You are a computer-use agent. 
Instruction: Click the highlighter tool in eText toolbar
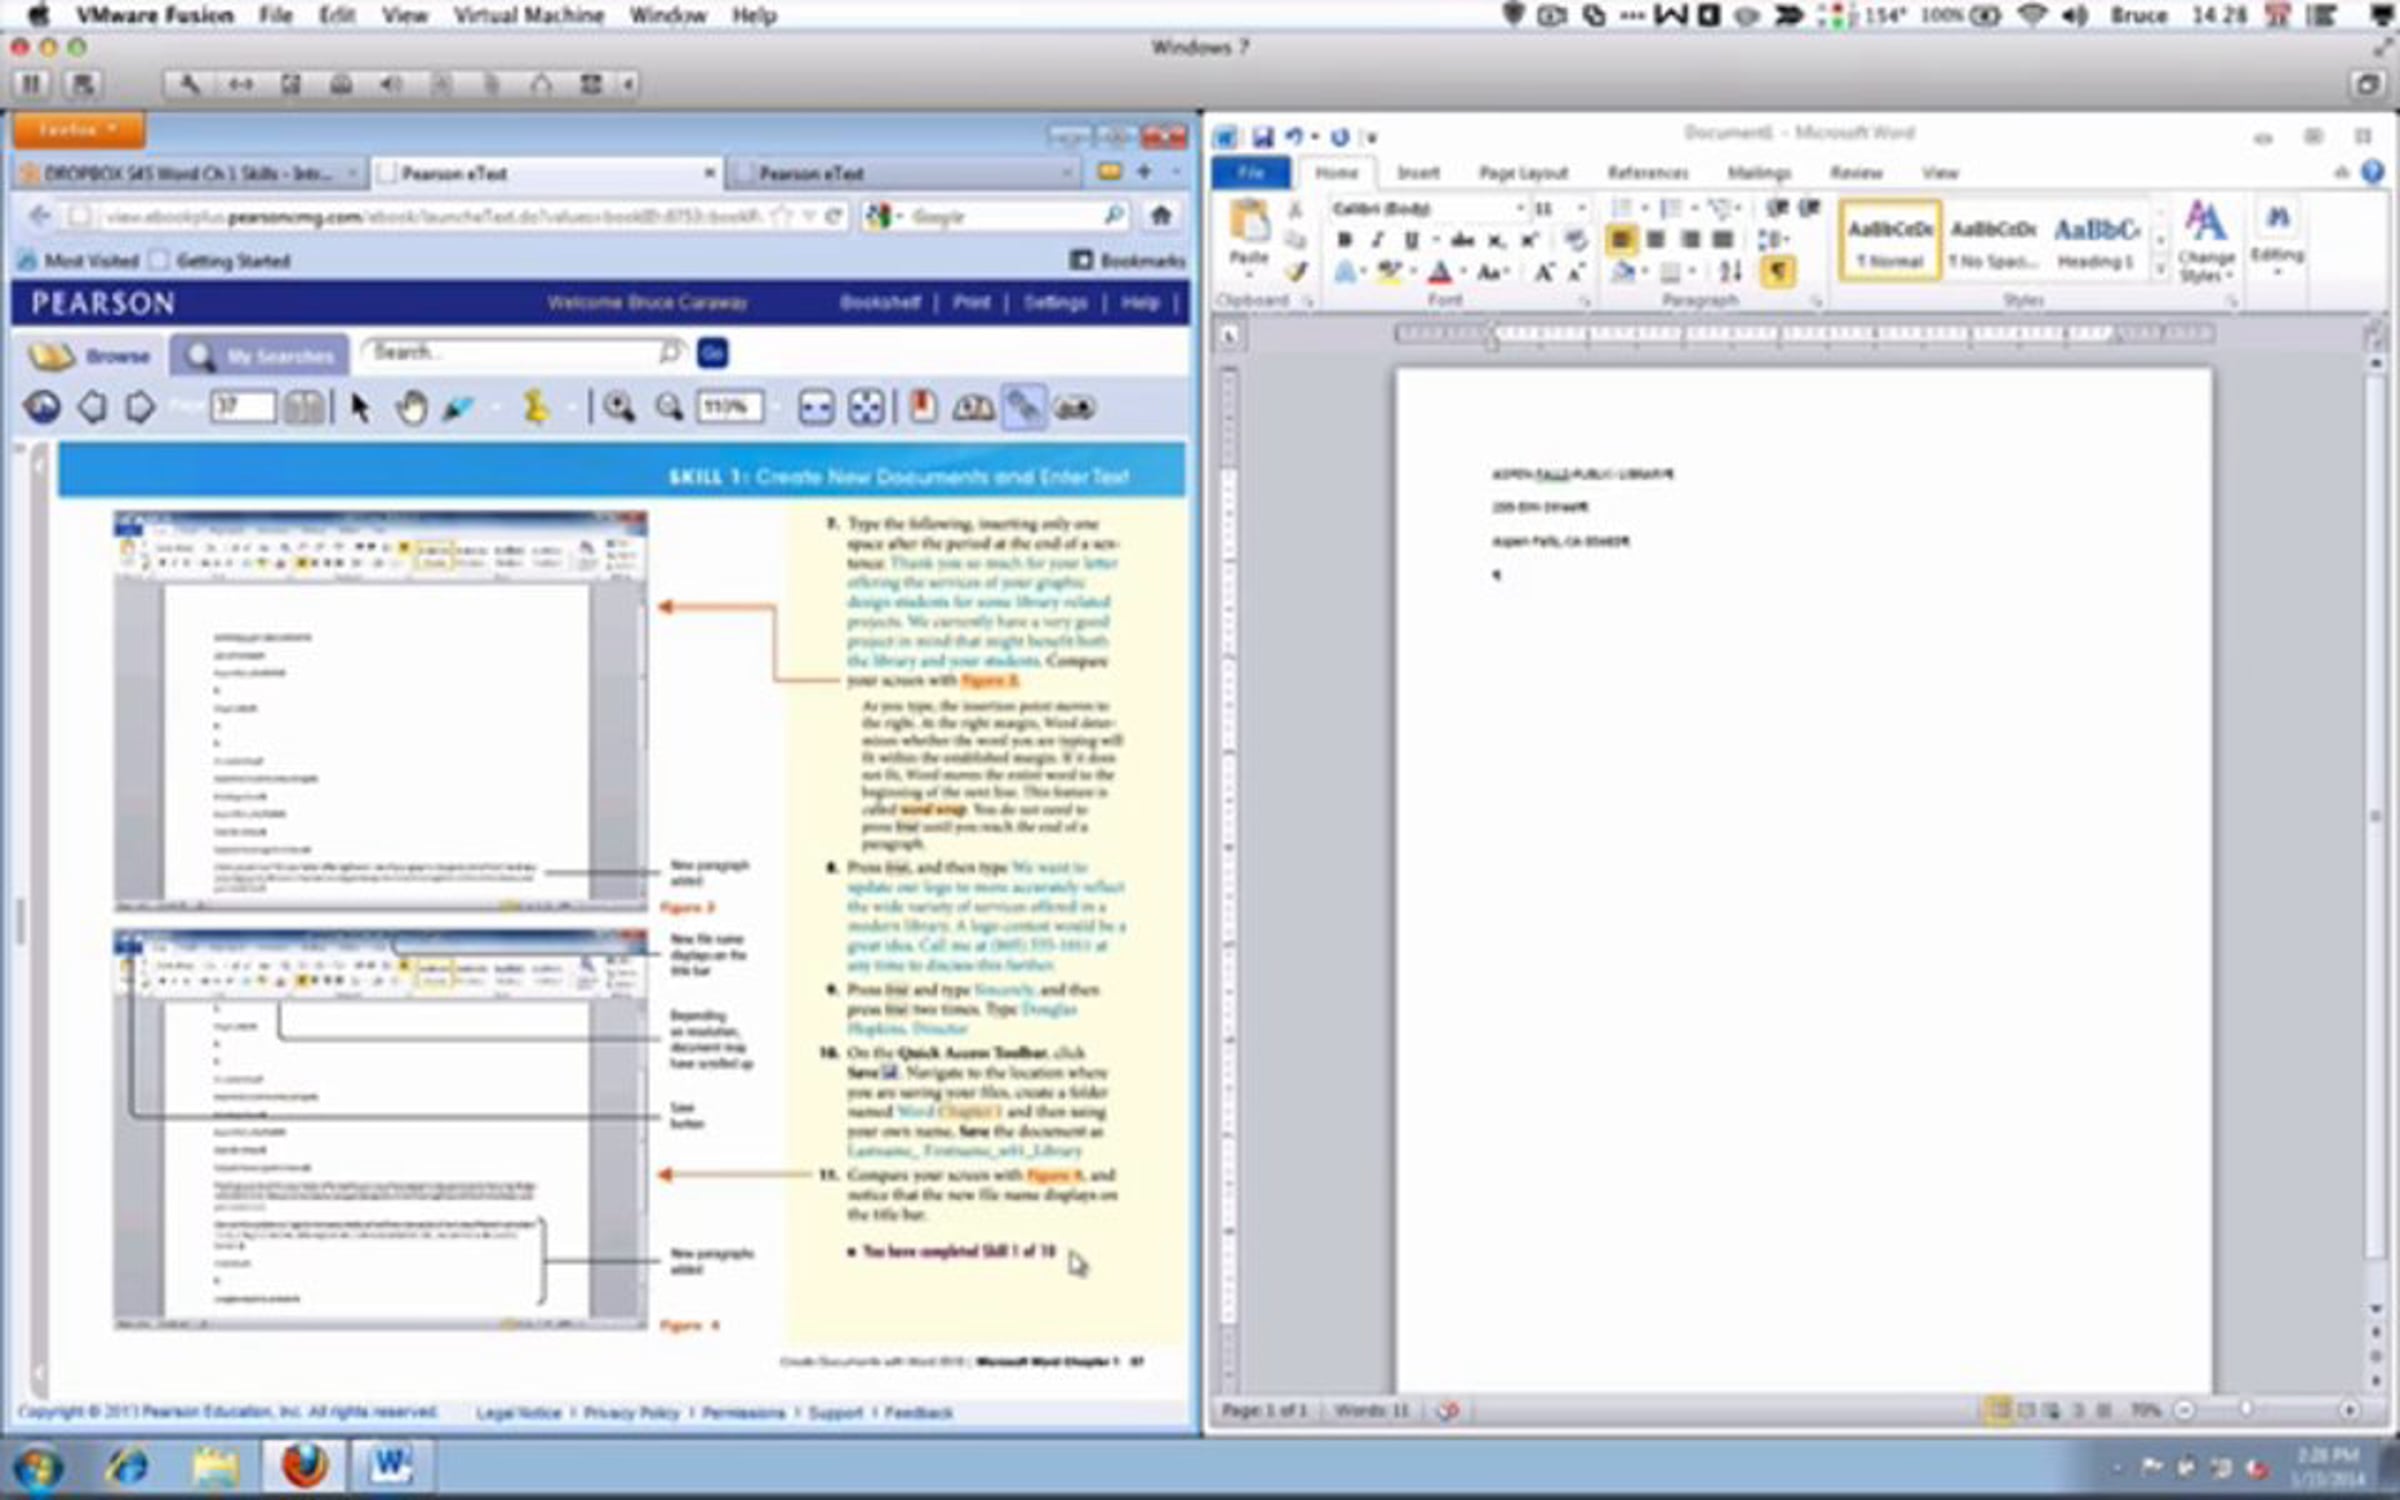(x=458, y=407)
